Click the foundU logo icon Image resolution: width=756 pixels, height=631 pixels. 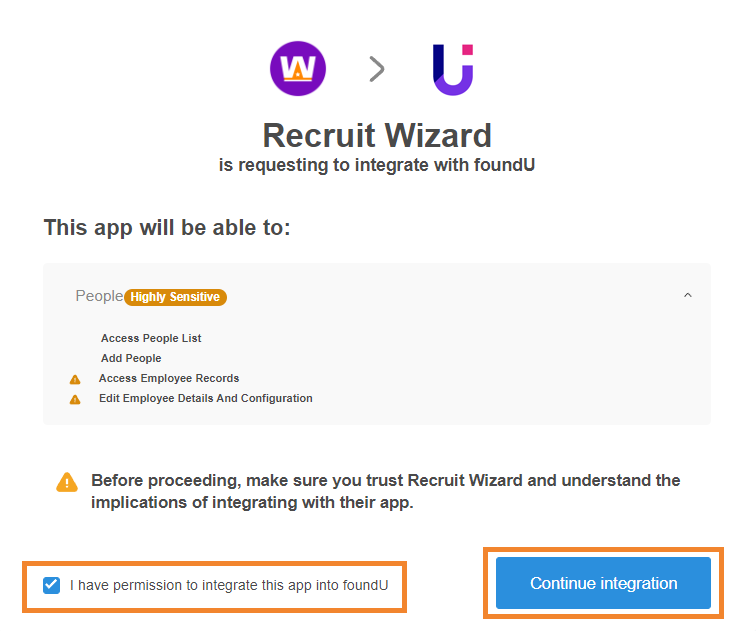tap(453, 69)
